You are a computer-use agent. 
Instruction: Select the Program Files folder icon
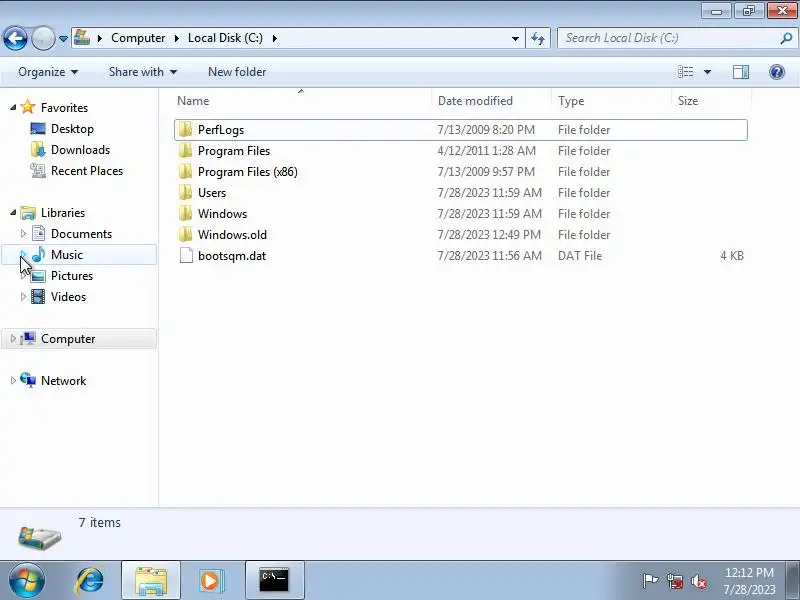click(x=186, y=151)
